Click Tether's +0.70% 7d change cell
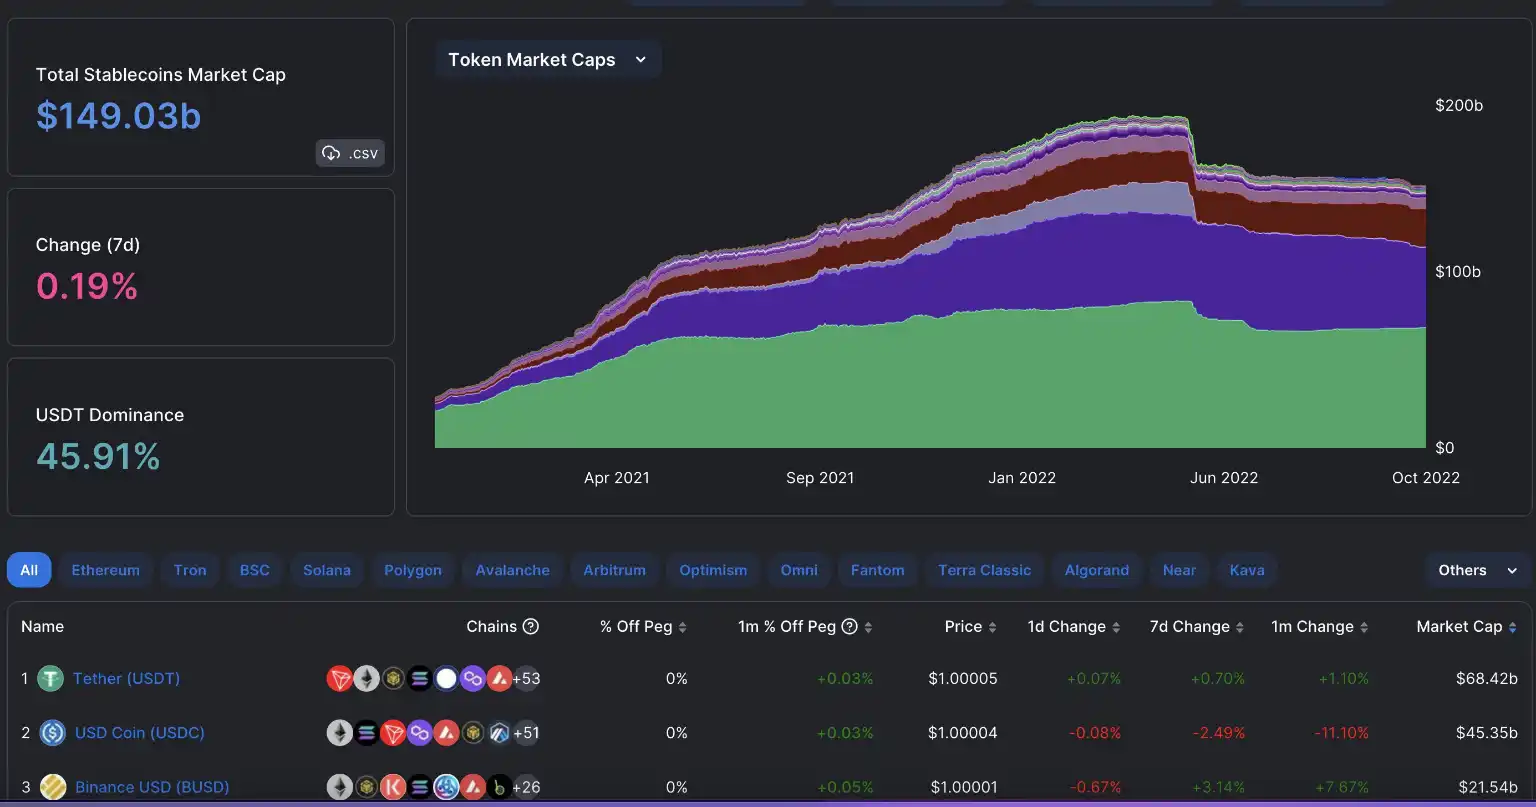This screenshot has width=1536, height=807. click(1217, 678)
